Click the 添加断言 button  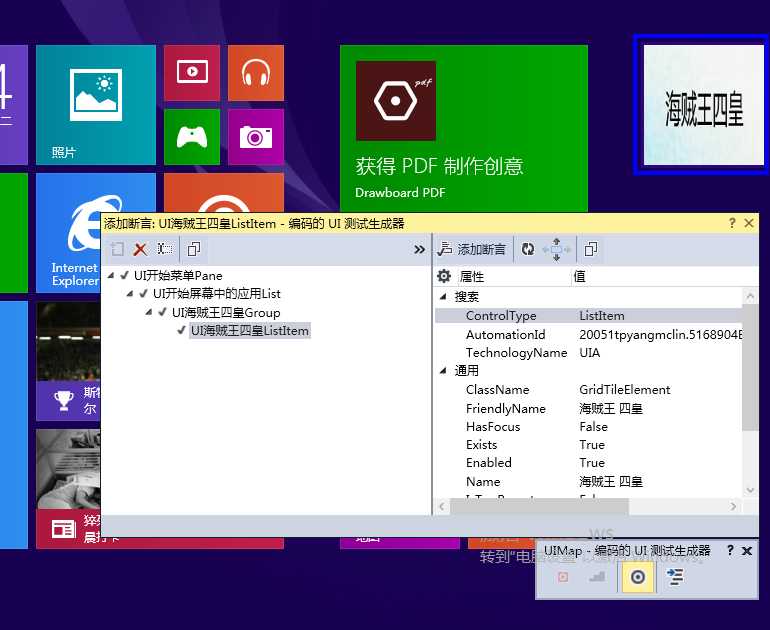click(472, 249)
